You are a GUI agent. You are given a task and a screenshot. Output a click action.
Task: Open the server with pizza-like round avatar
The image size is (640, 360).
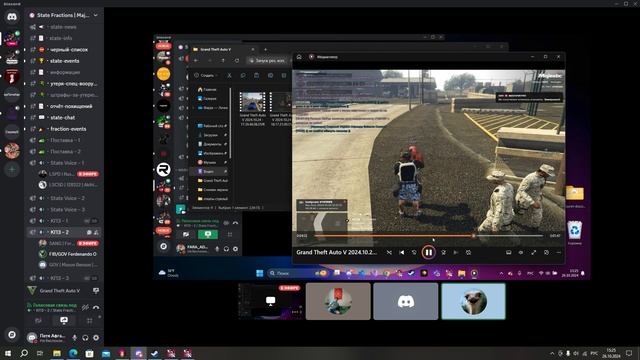[x=12, y=151]
